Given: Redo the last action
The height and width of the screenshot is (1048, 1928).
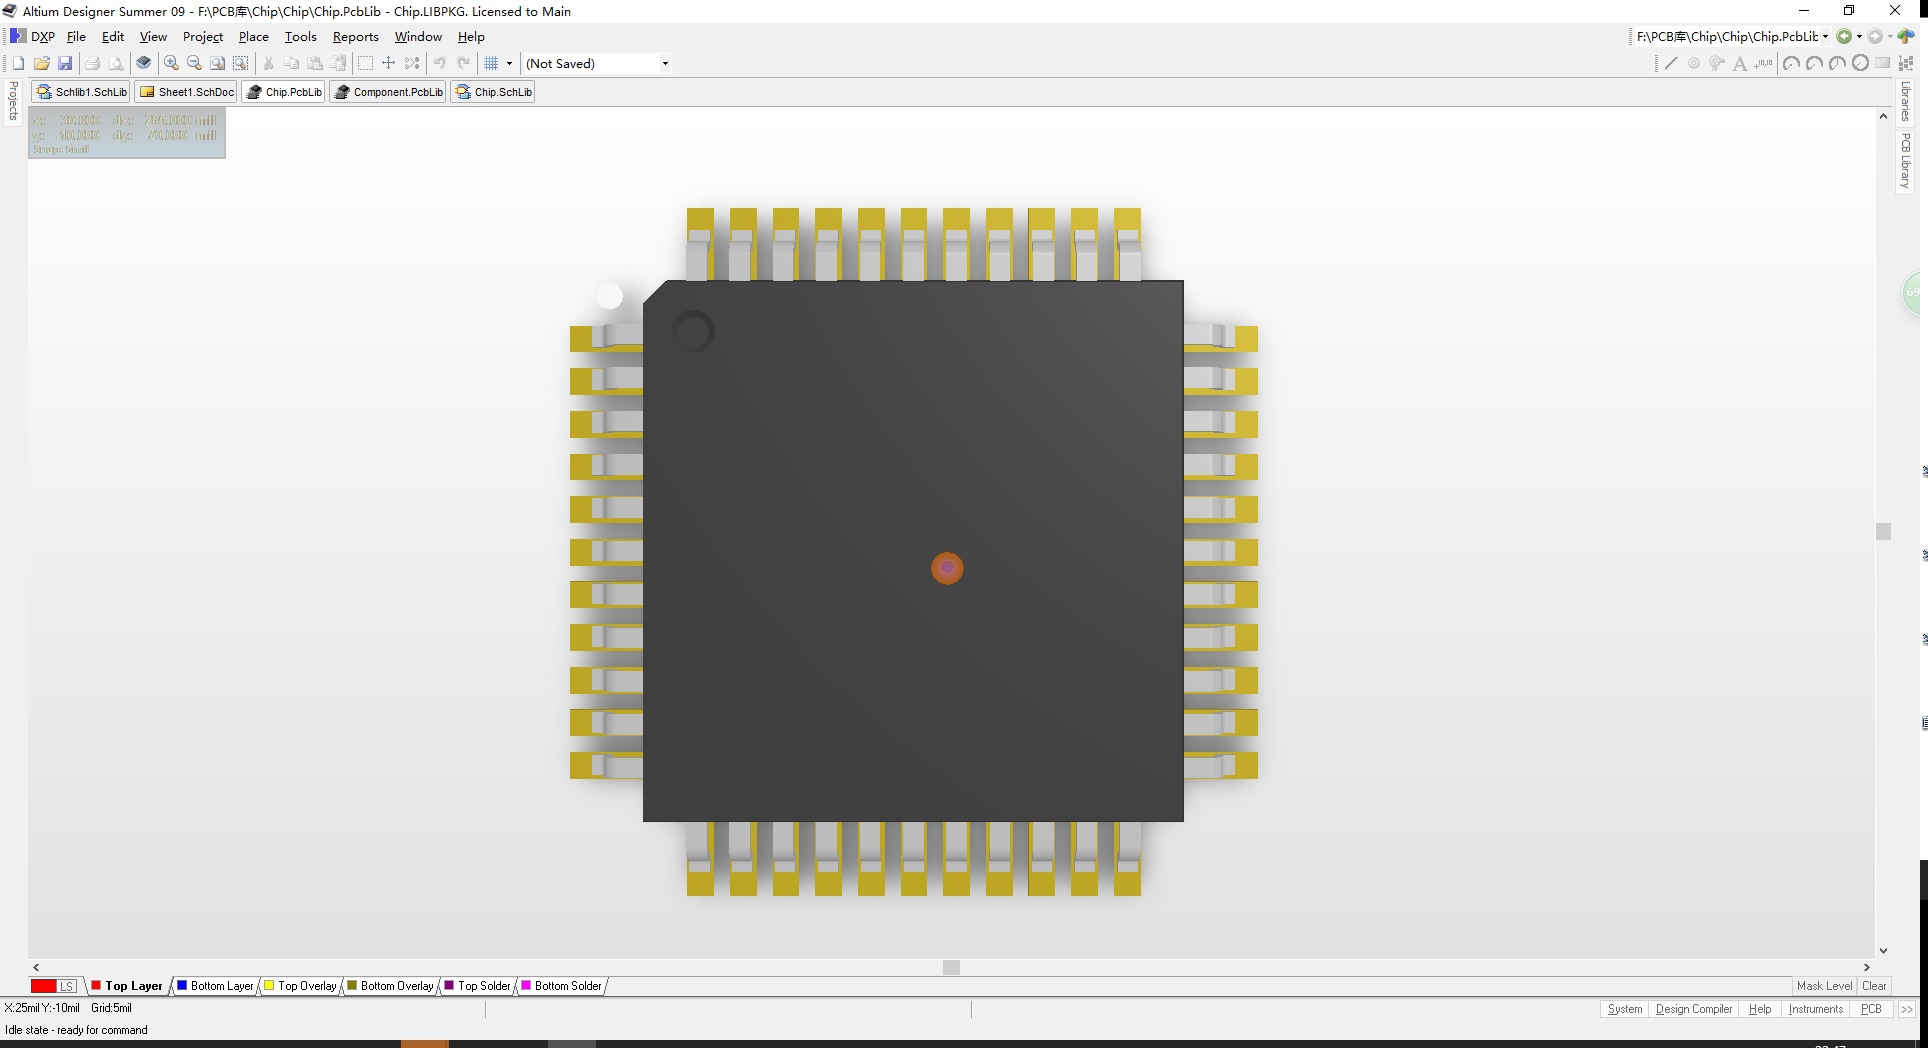Looking at the screenshot, I should pyautogui.click(x=464, y=63).
